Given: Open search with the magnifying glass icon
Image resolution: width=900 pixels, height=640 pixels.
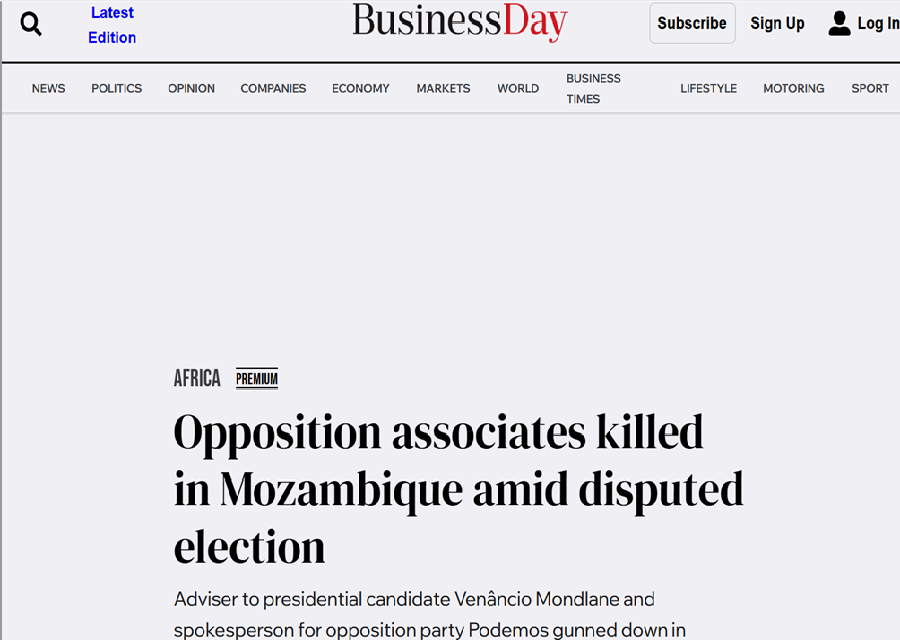Looking at the screenshot, I should 31,24.
